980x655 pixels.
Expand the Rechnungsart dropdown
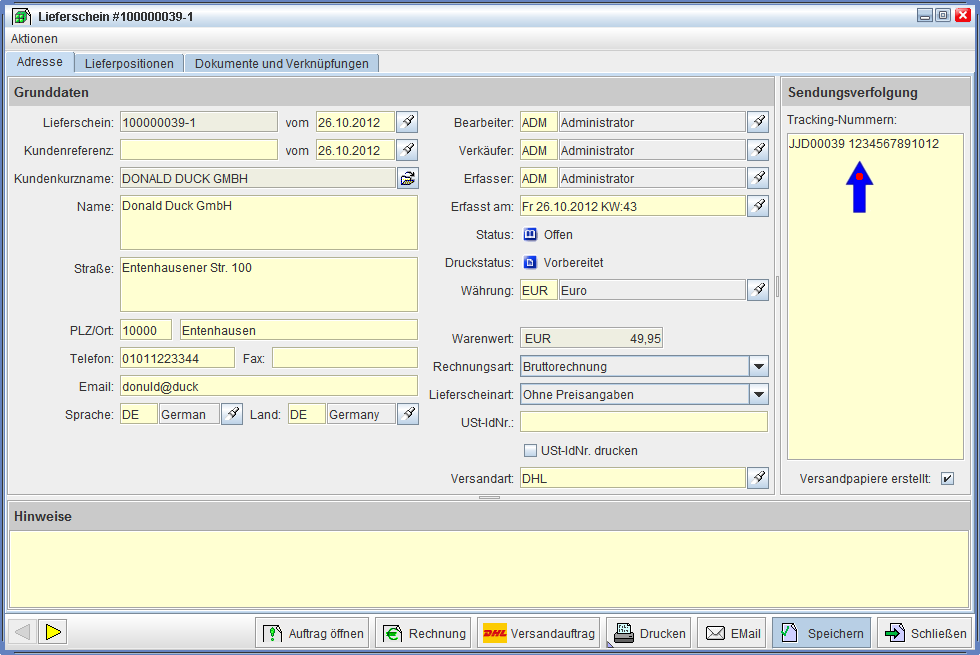(x=758, y=366)
